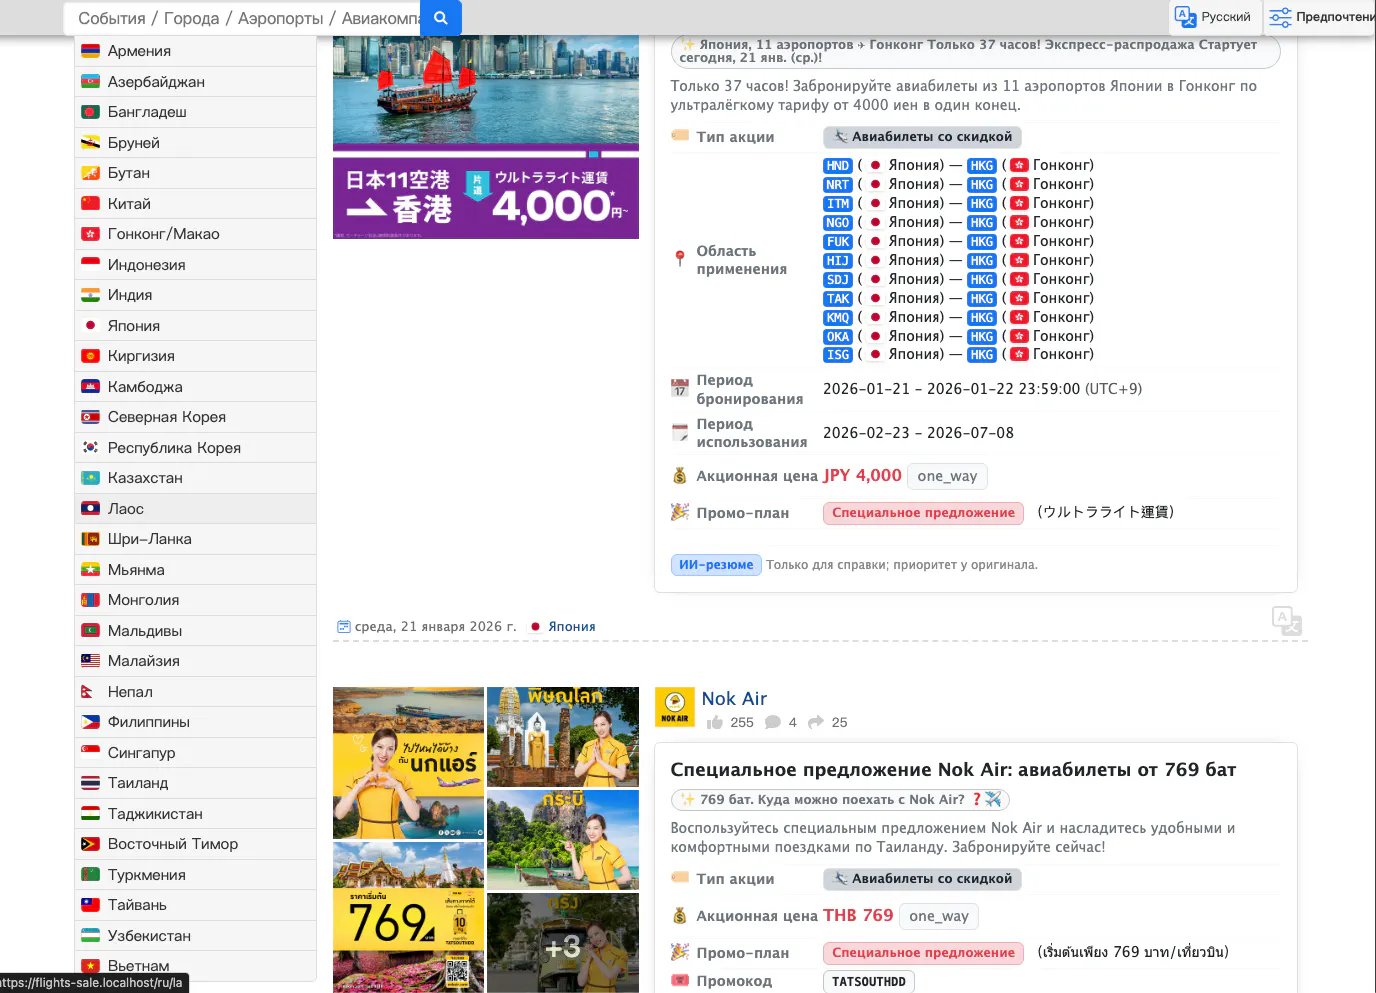
Task: Click the HKG badge in the ISG row
Action: 982,355
